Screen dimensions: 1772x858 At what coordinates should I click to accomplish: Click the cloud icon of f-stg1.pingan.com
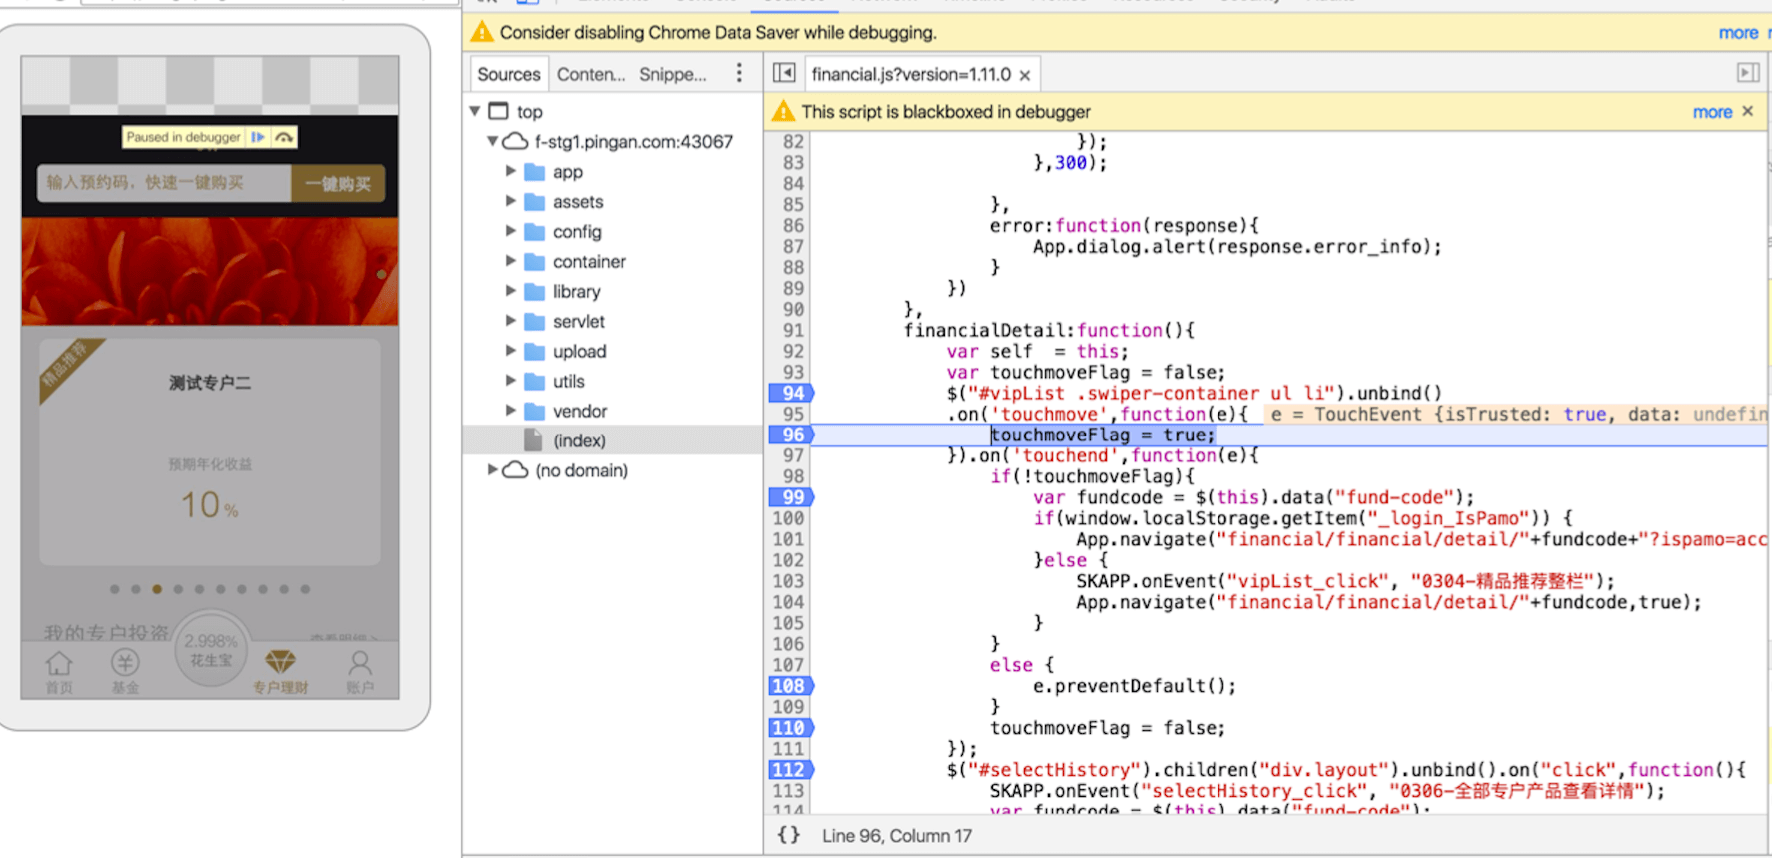[x=515, y=141]
